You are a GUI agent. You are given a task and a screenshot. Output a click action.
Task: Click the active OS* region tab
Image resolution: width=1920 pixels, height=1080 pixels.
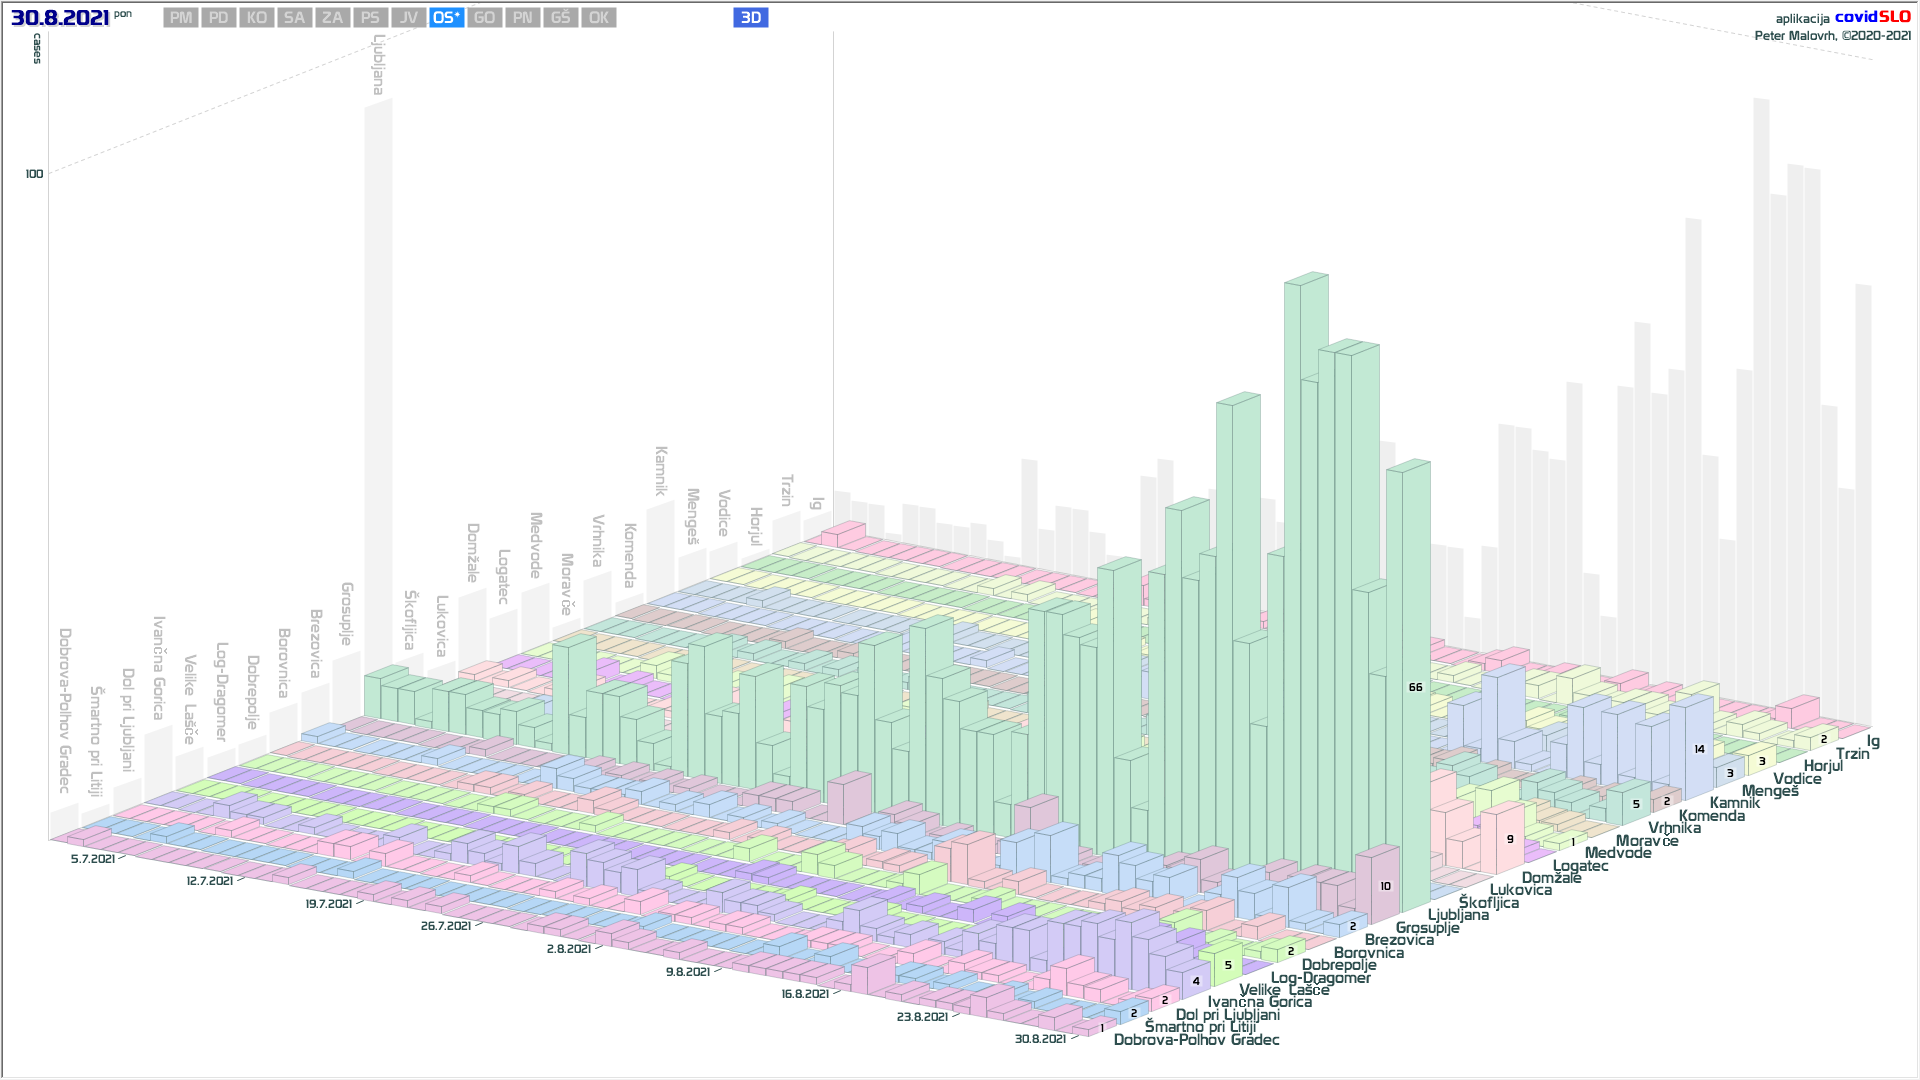pyautogui.click(x=446, y=18)
